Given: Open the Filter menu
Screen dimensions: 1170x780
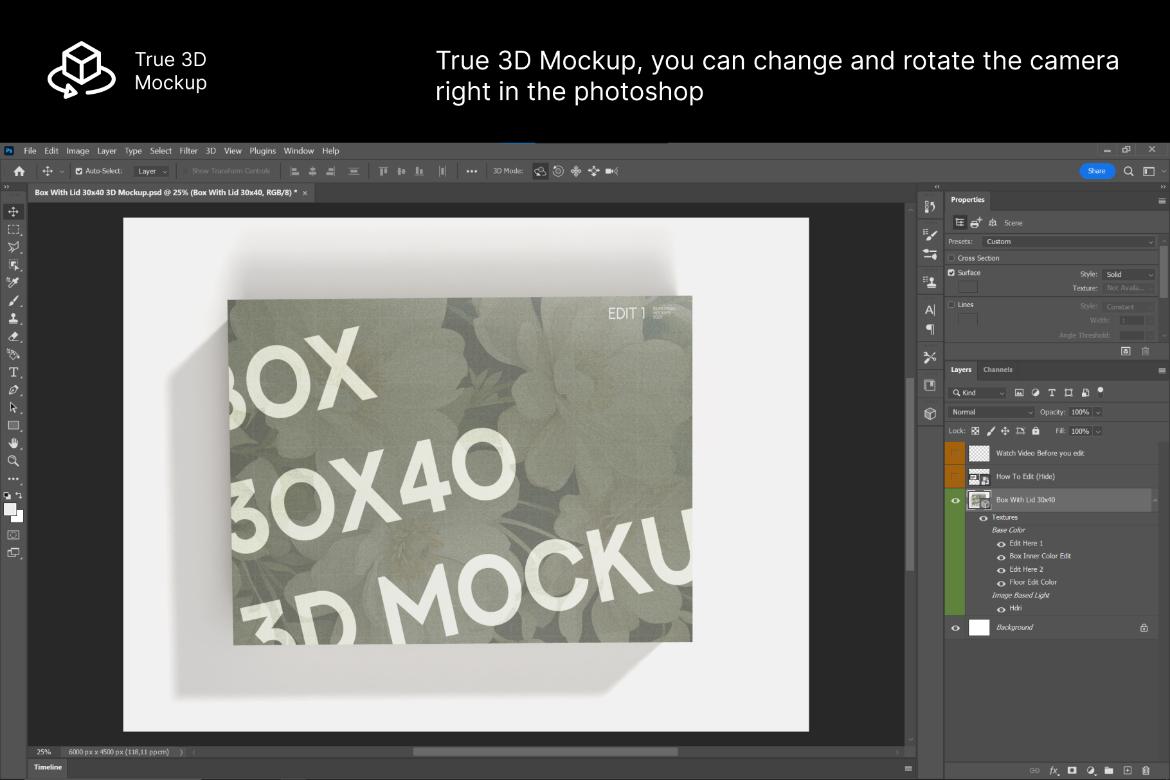Looking at the screenshot, I should tap(188, 151).
